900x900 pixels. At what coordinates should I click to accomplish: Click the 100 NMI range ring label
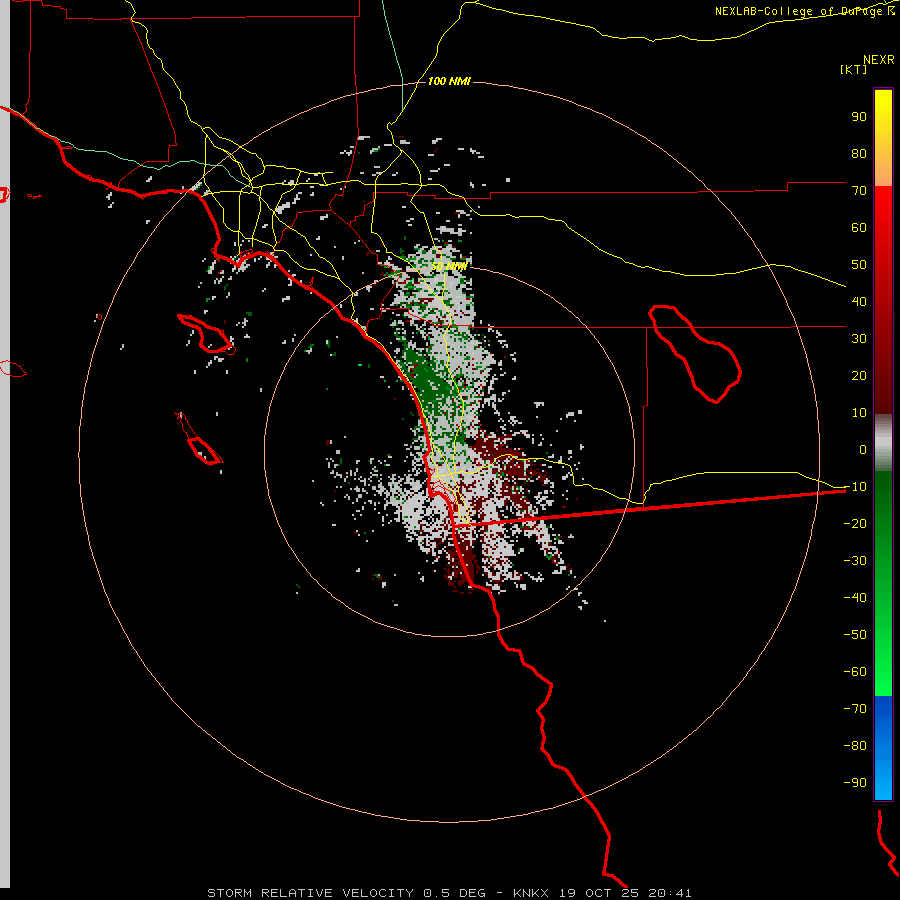[x=449, y=82]
